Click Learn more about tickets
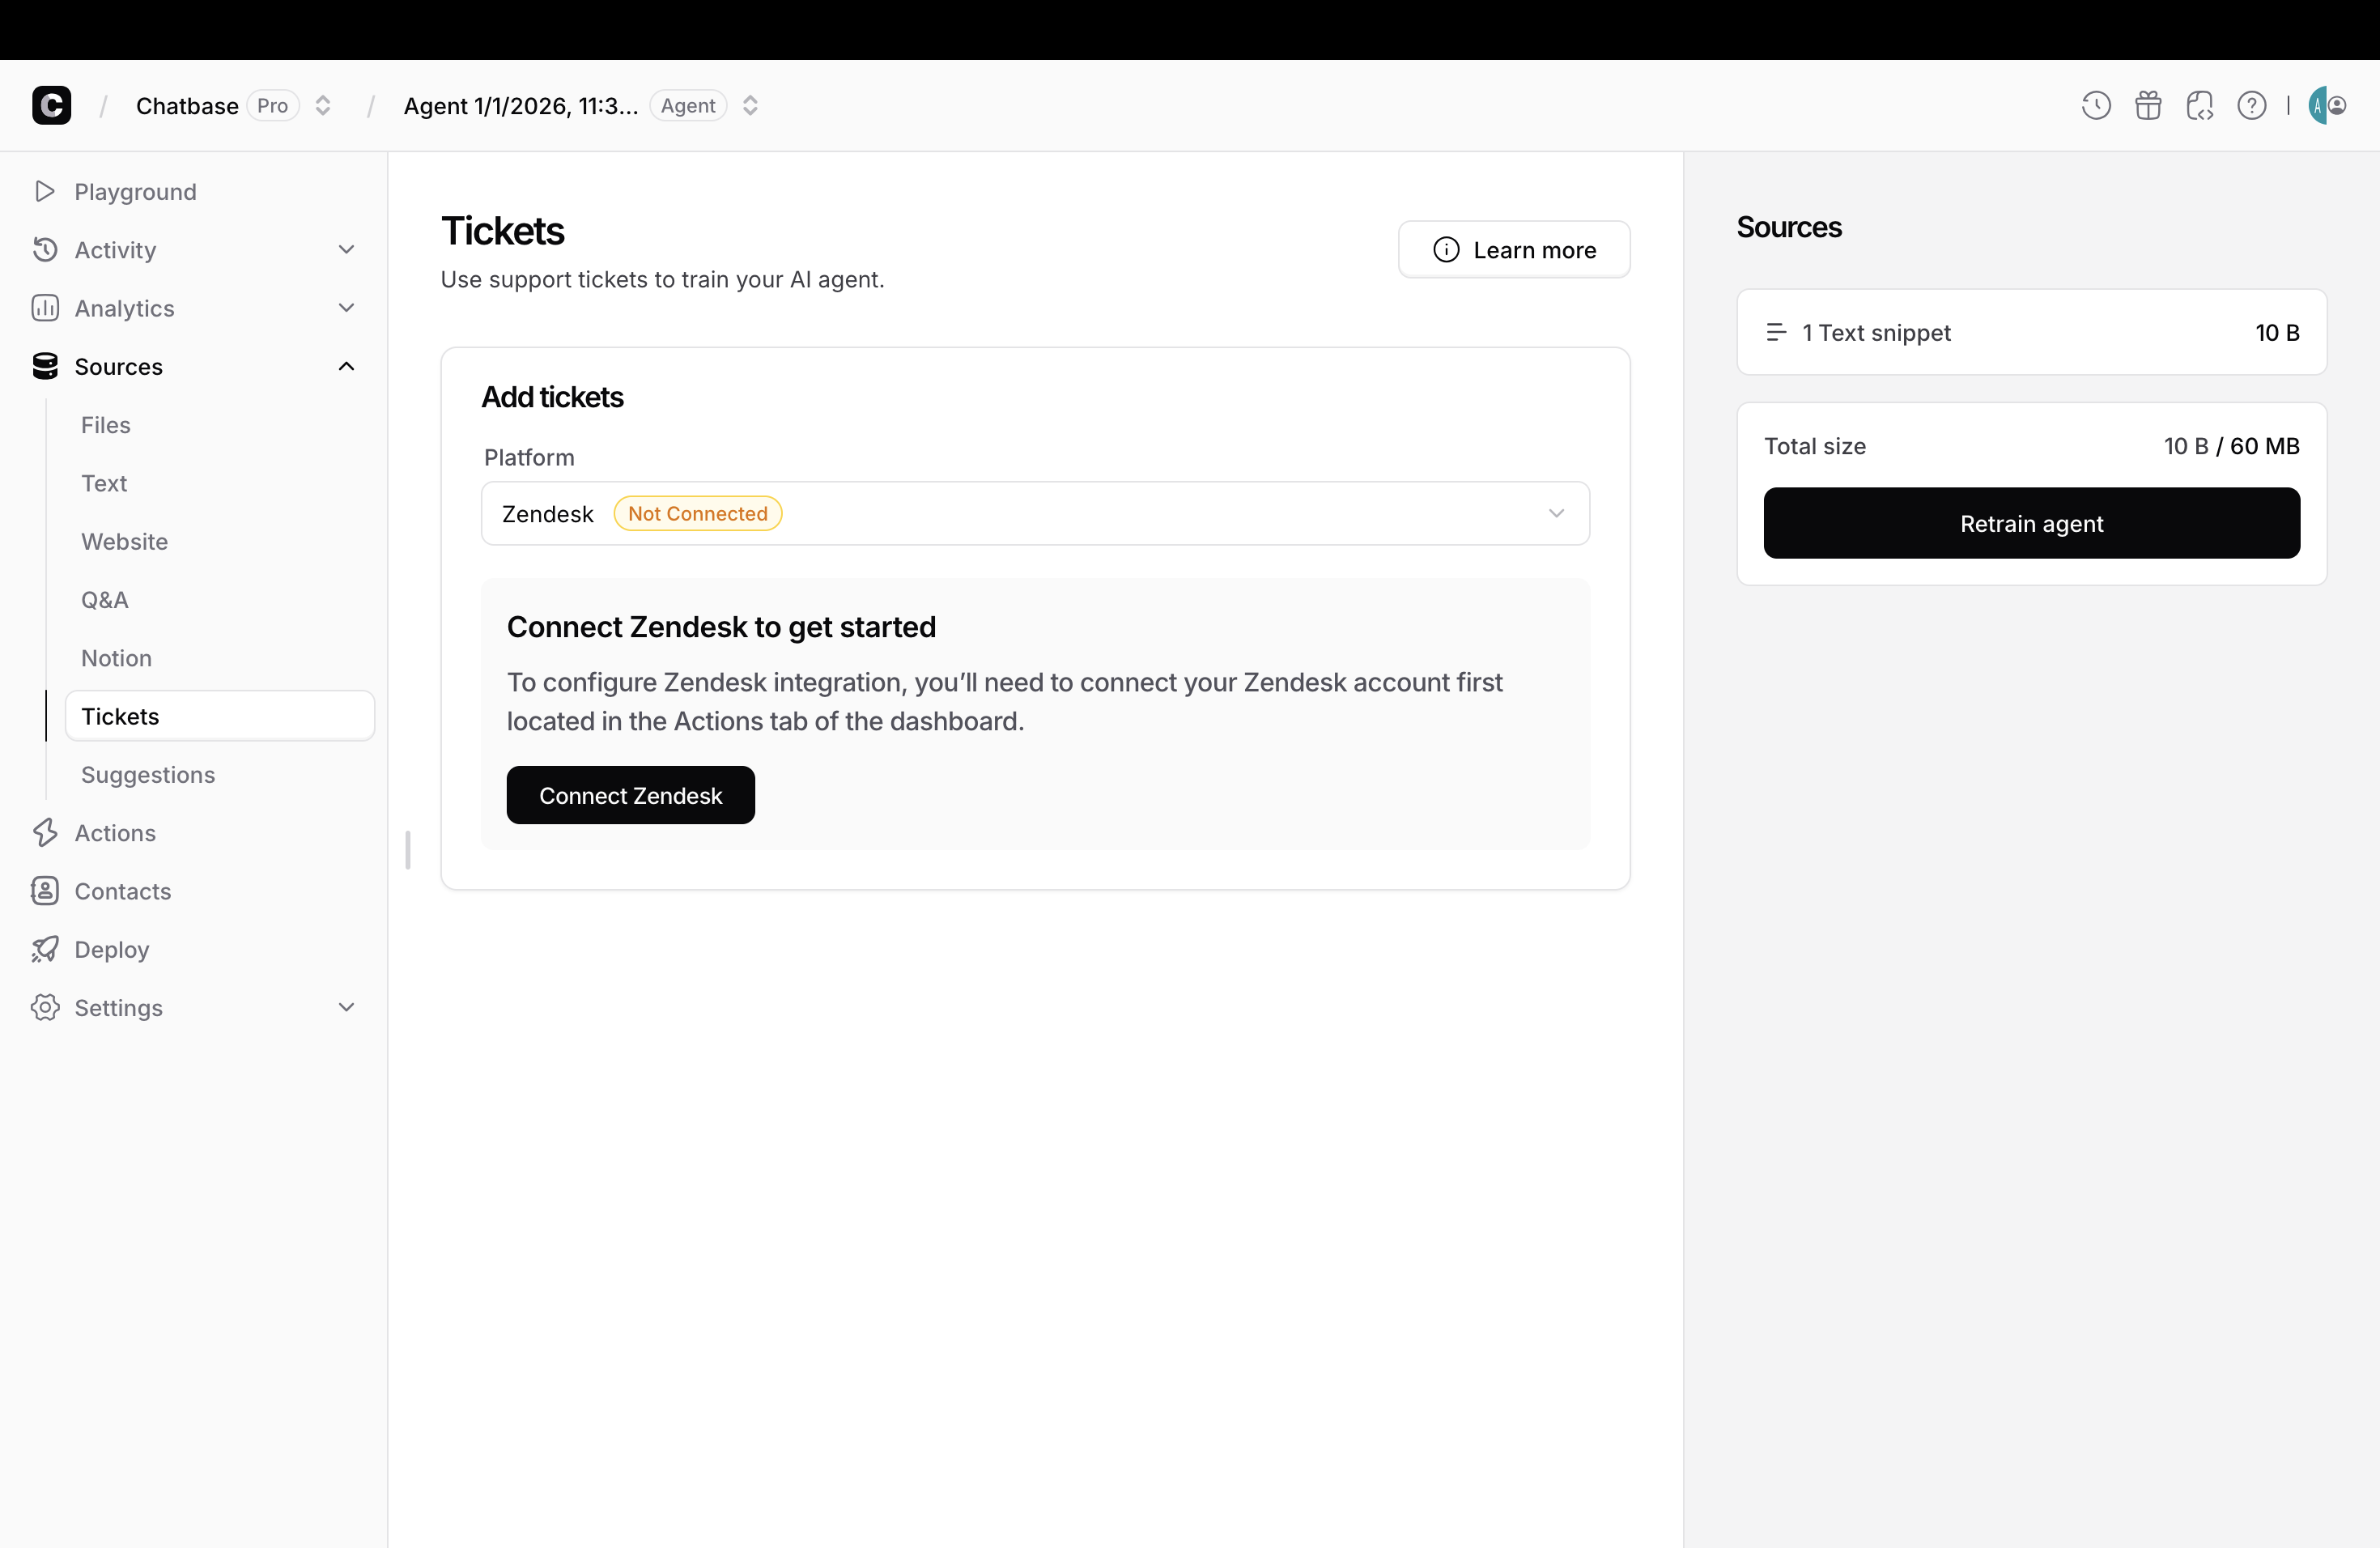Image resolution: width=2380 pixels, height=1548 pixels. tap(1513, 249)
